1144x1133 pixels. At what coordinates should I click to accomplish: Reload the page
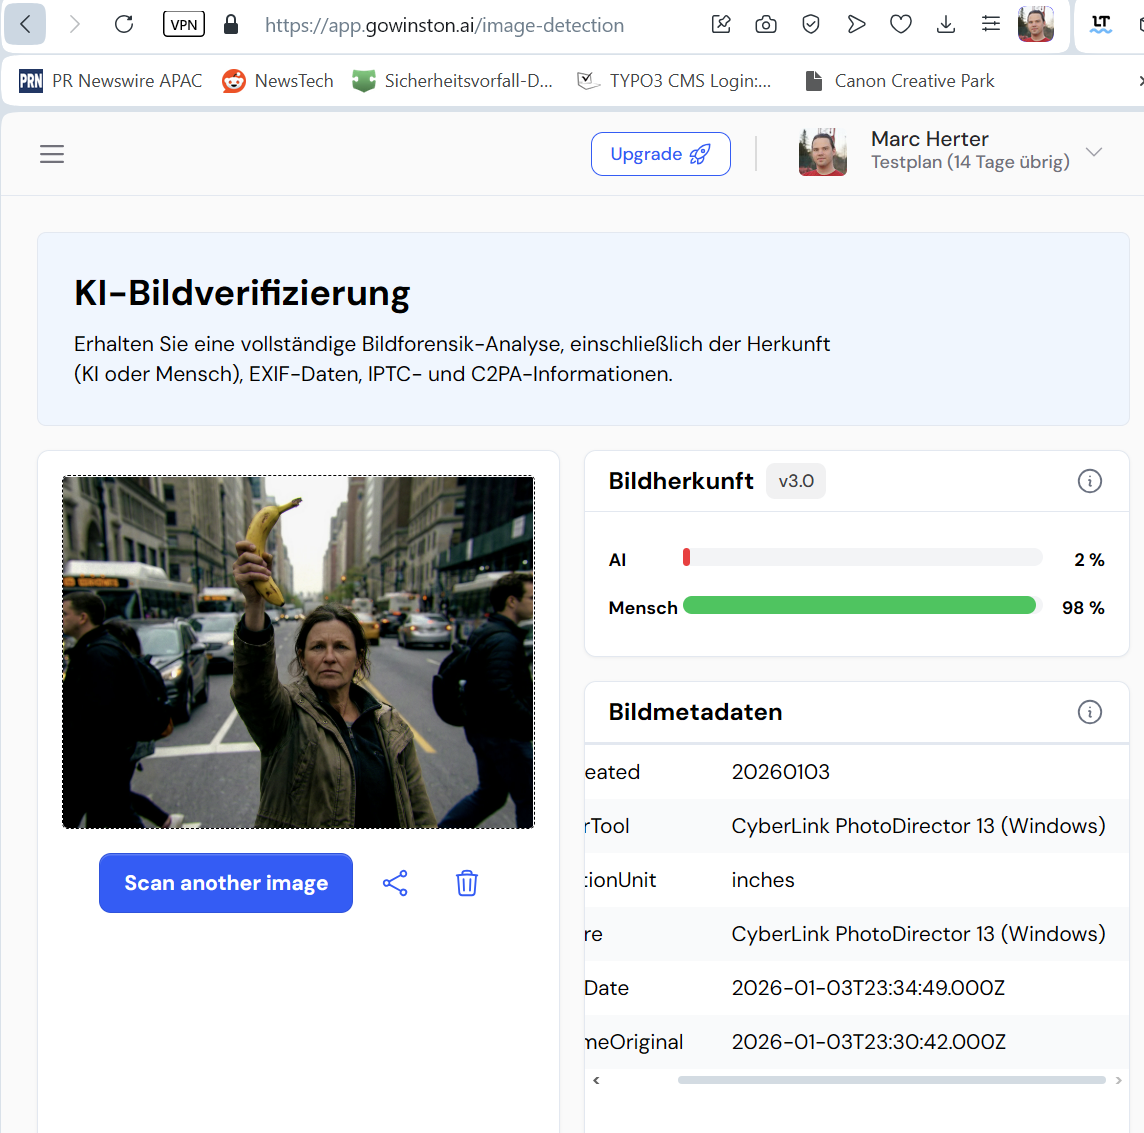pyautogui.click(x=124, y=25)
